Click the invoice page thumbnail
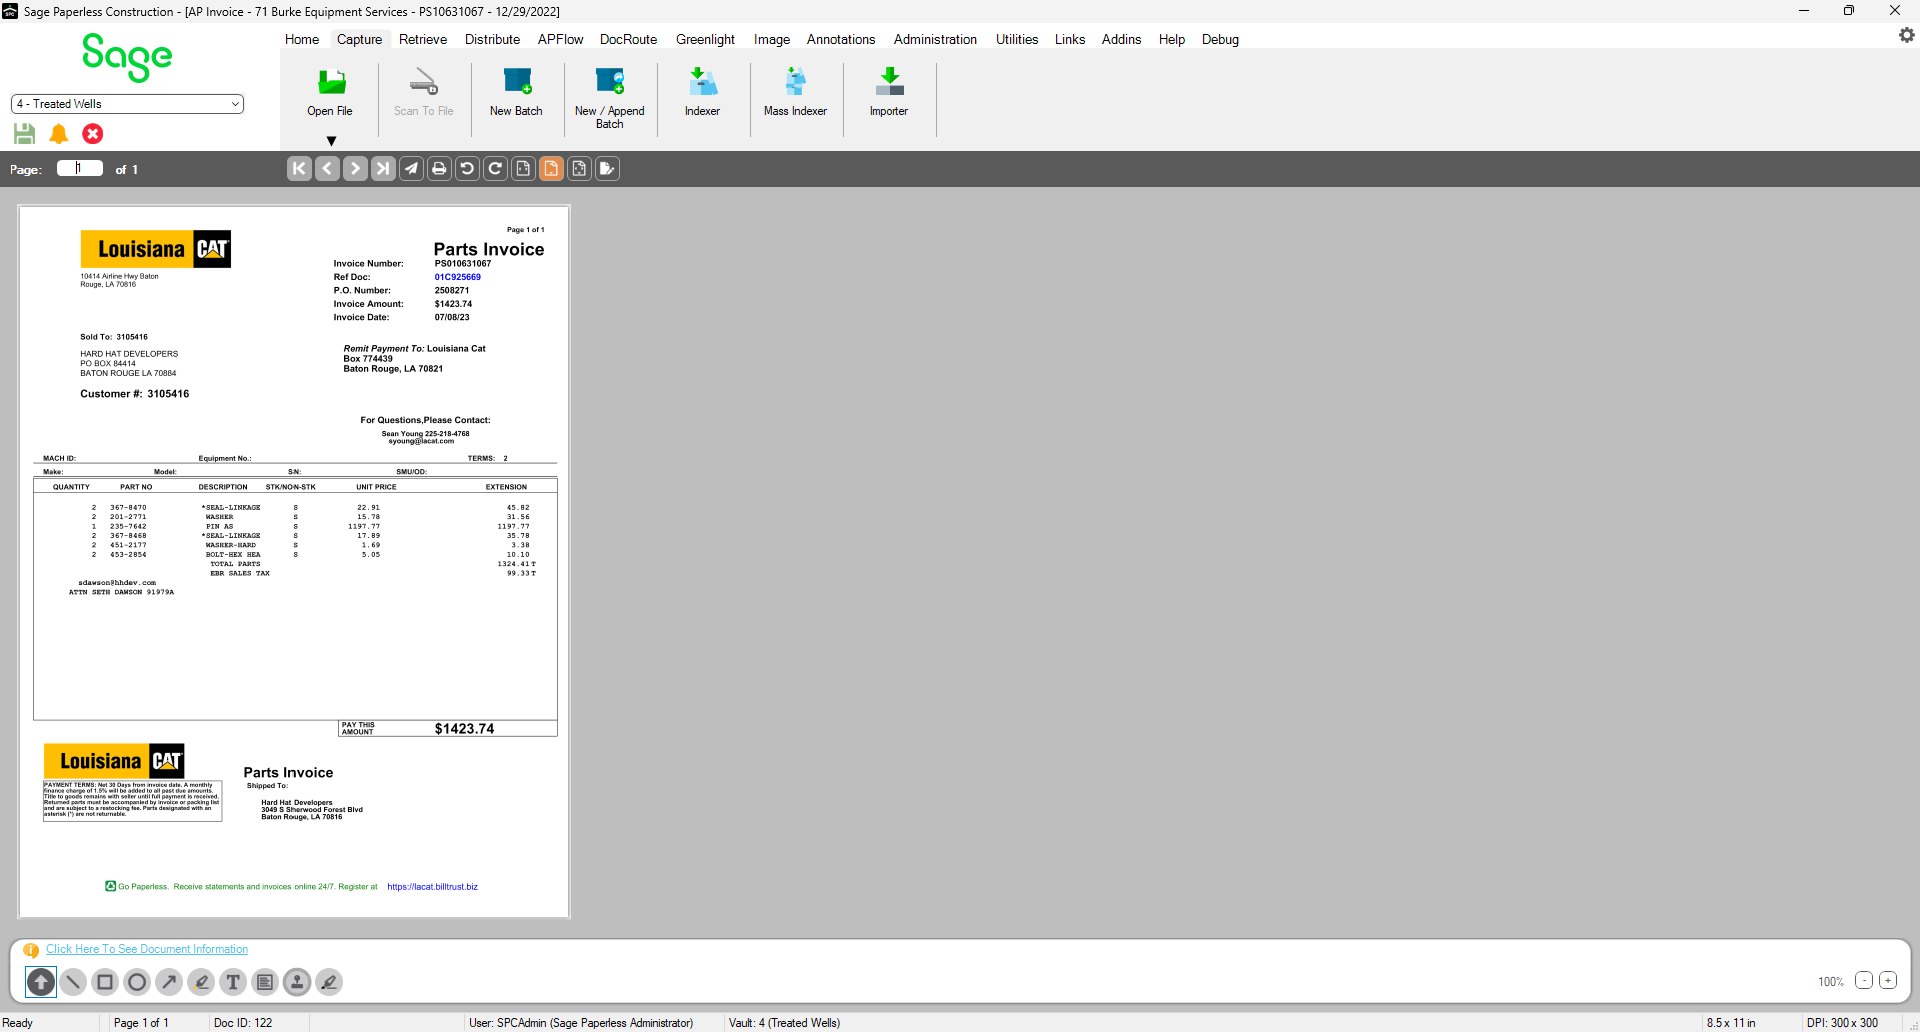The image size is (1920, 1032). (294, 561)
